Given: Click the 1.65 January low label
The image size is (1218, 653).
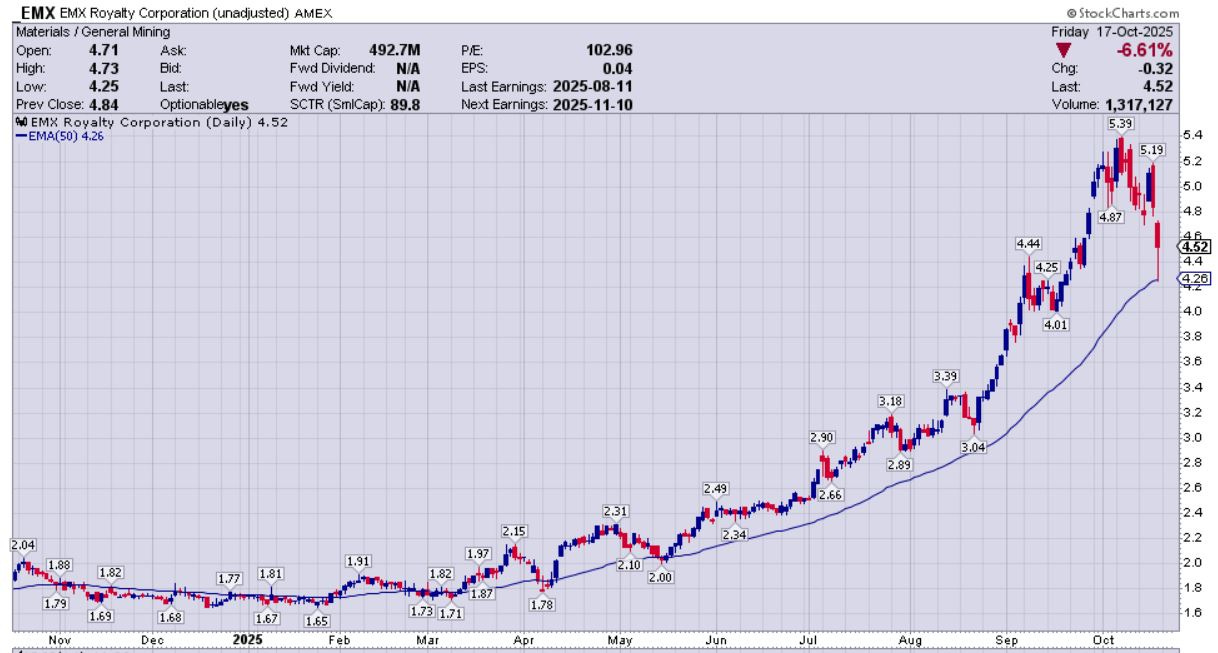Looking at the screenshot, I should (x=317, y=621).
